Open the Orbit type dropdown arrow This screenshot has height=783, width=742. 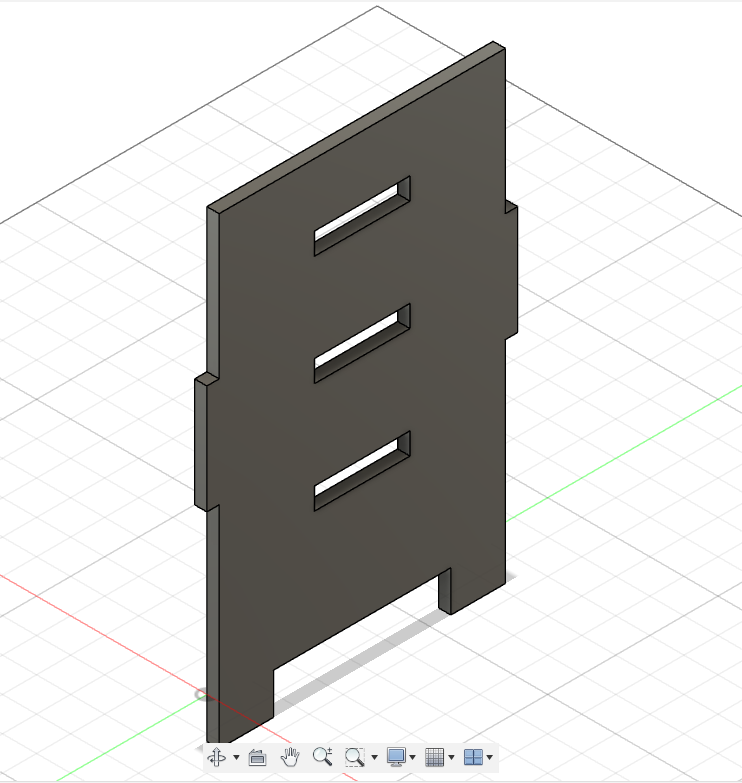[236, 758]
